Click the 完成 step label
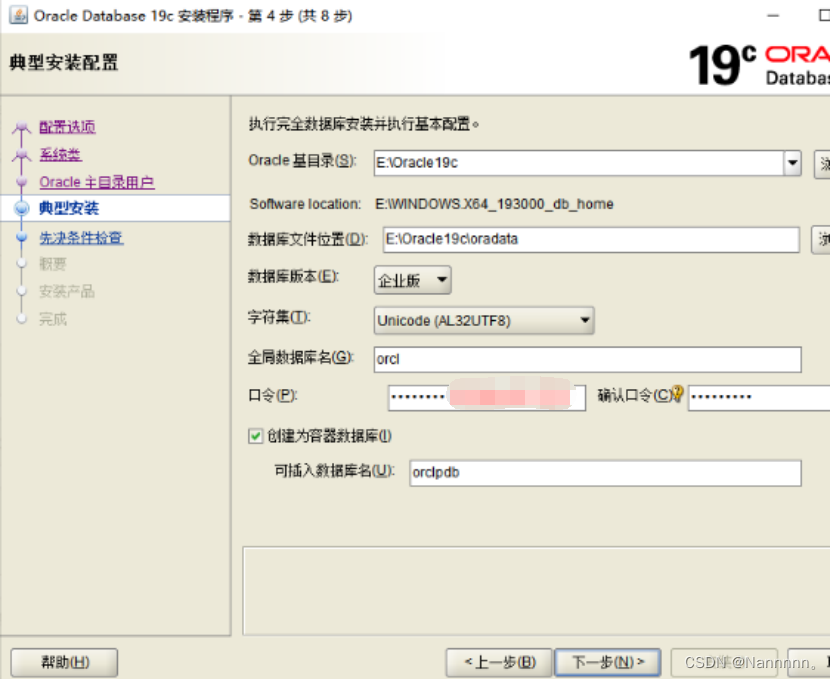831x679 pixels. point(52,319)
